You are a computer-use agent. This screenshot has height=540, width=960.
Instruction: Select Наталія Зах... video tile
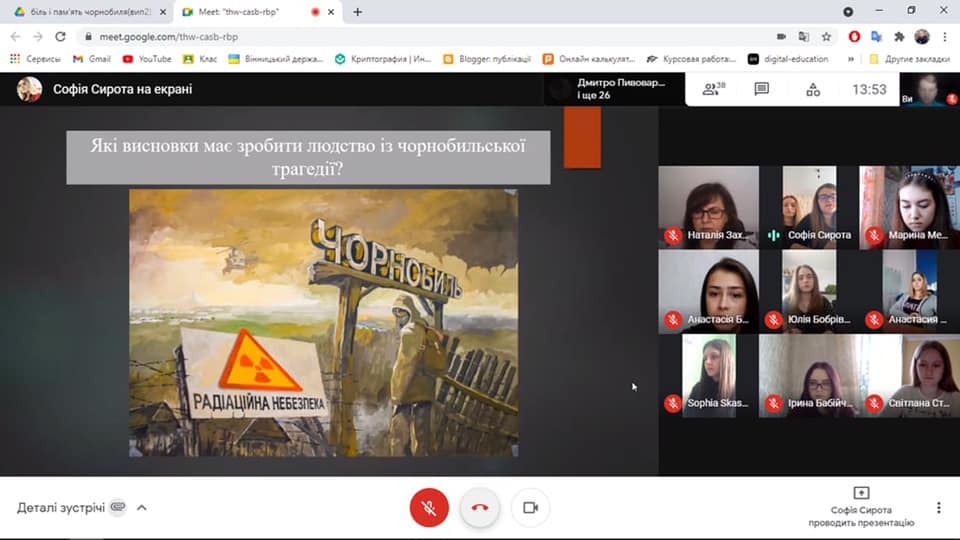(x=708, y=207)
